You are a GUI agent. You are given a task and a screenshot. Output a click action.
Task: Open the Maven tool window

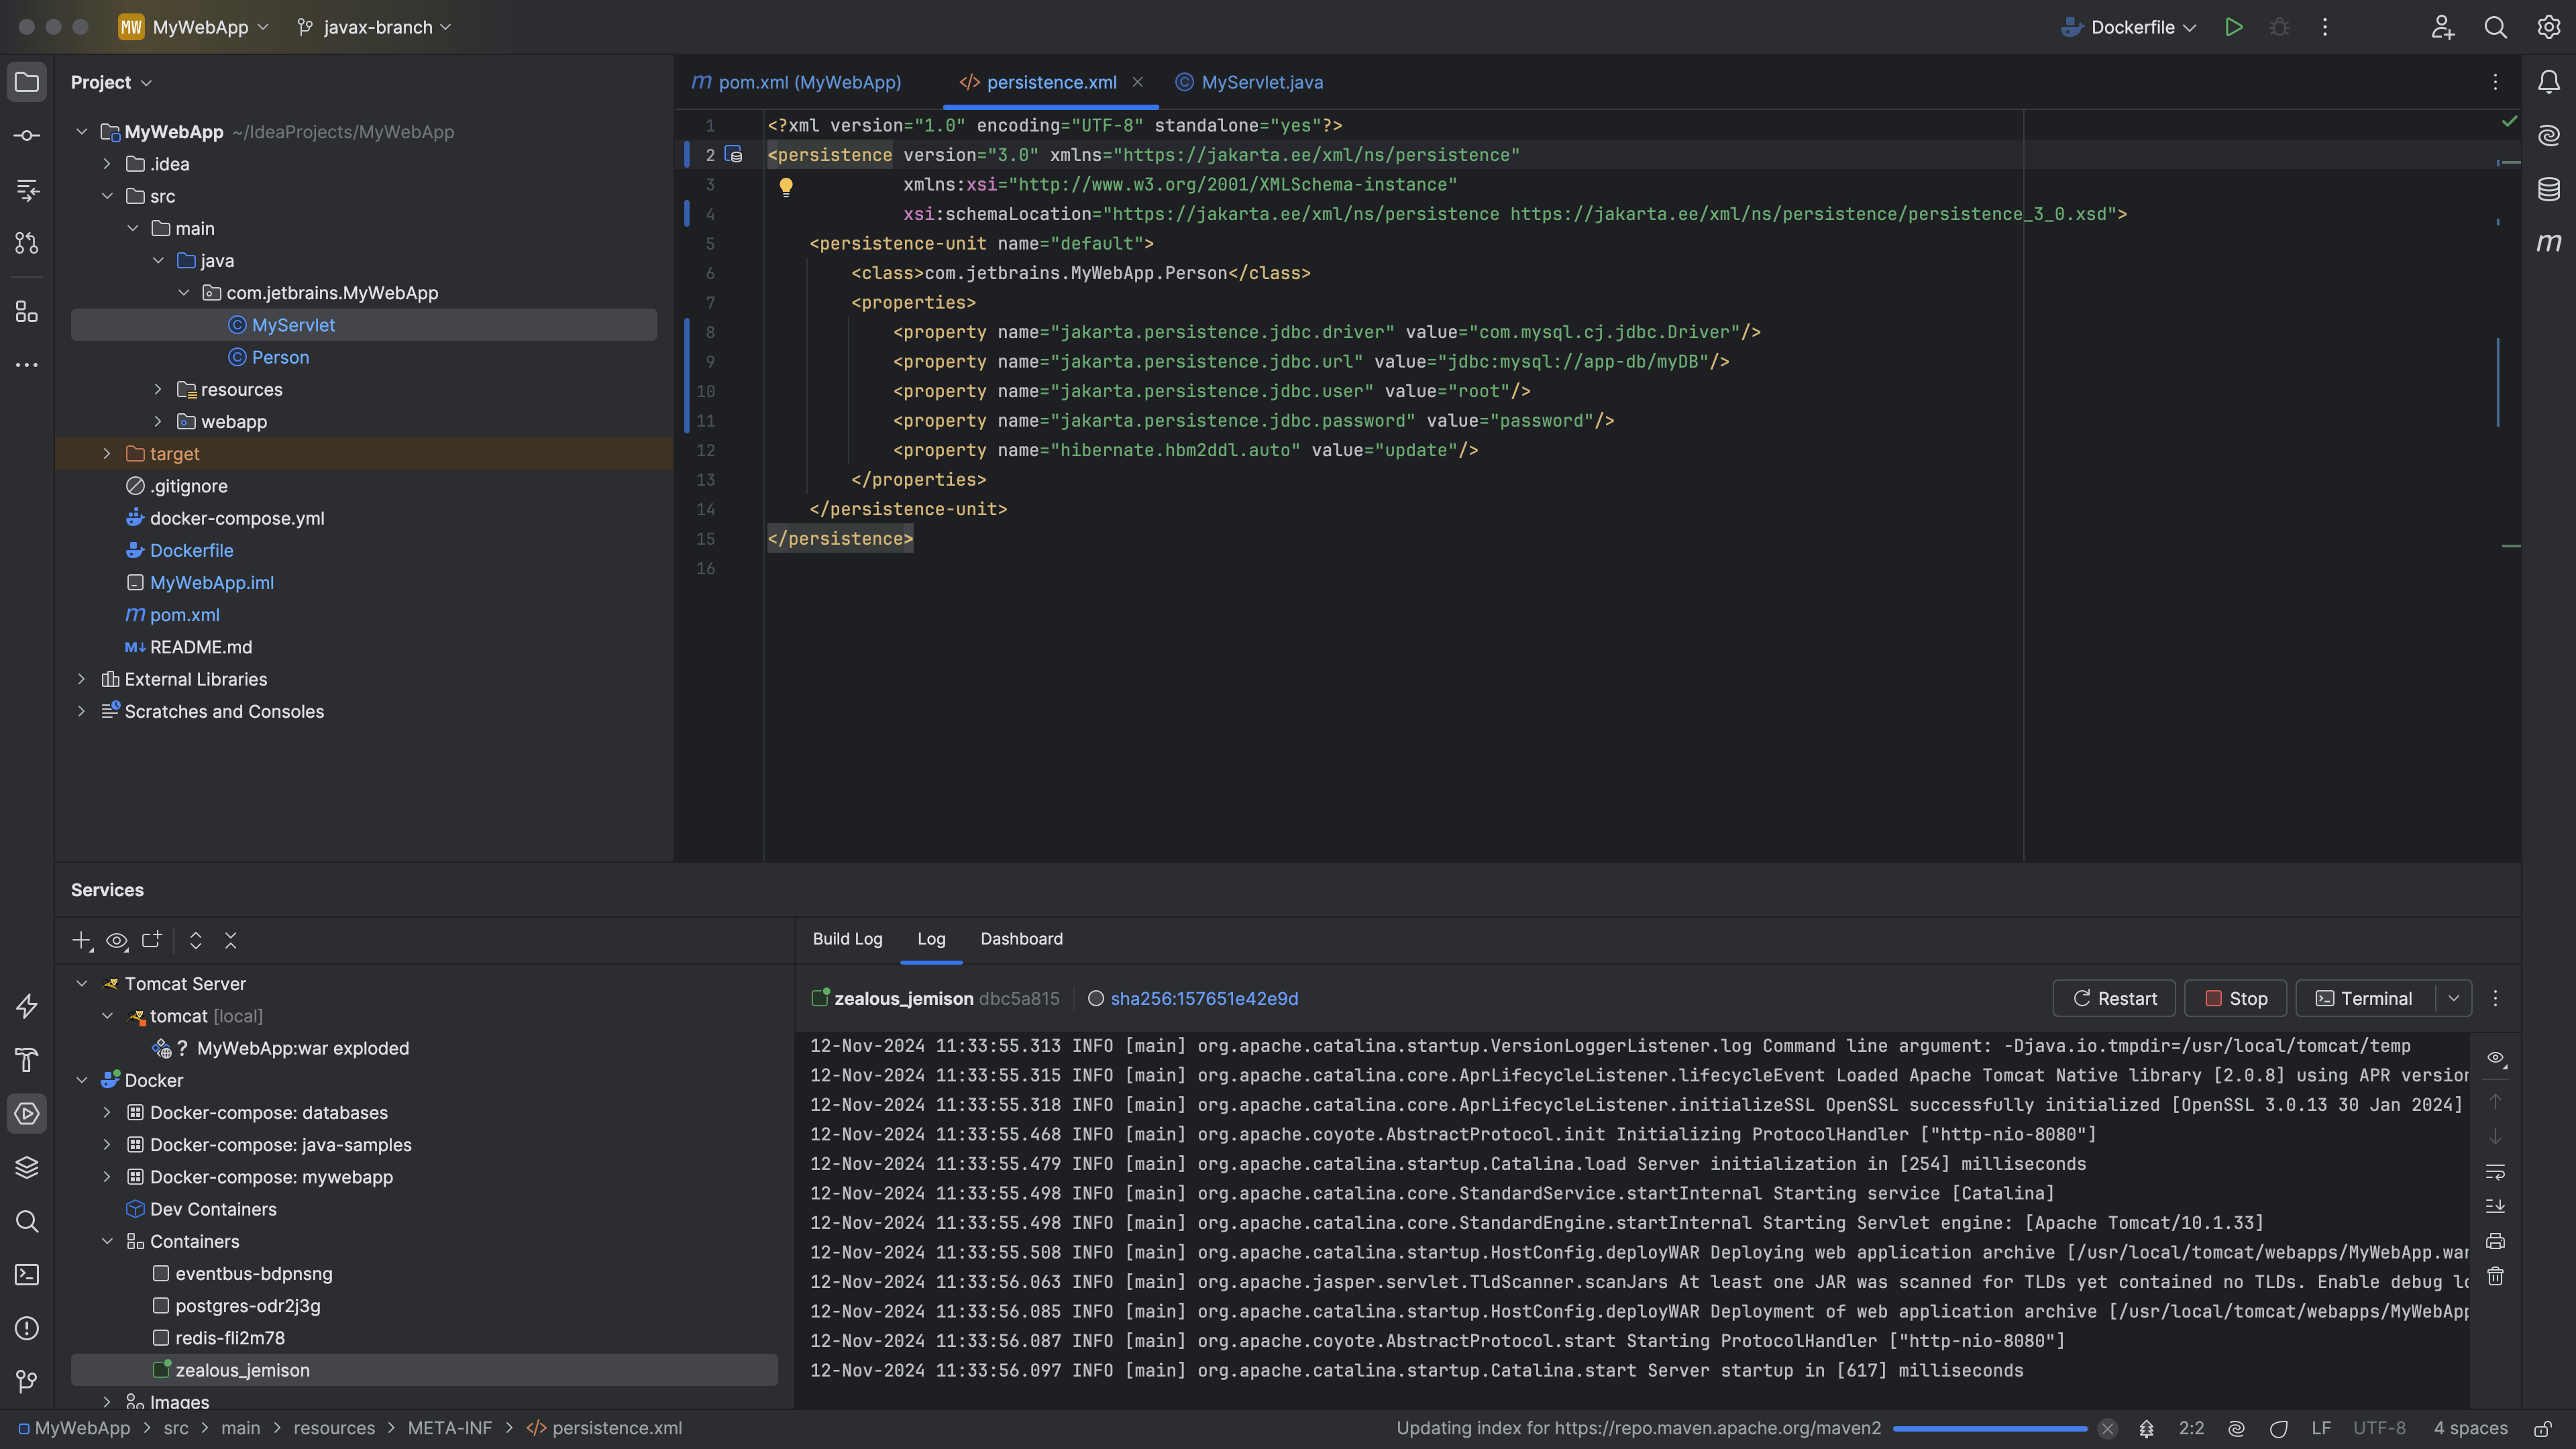[x=2549, y=242]
